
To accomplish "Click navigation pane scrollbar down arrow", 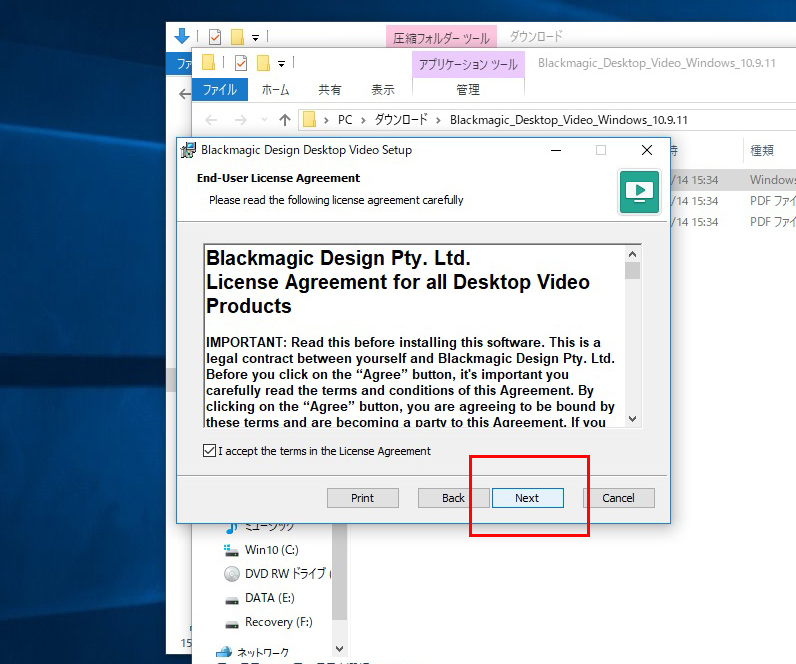I will click(340, 649).
